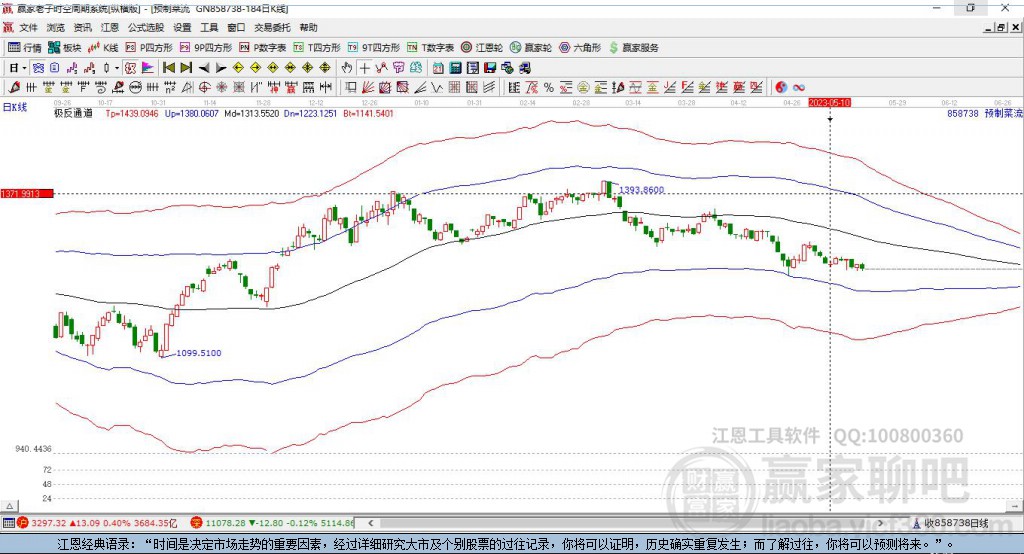Open the 9P四方形 tool

205,48
